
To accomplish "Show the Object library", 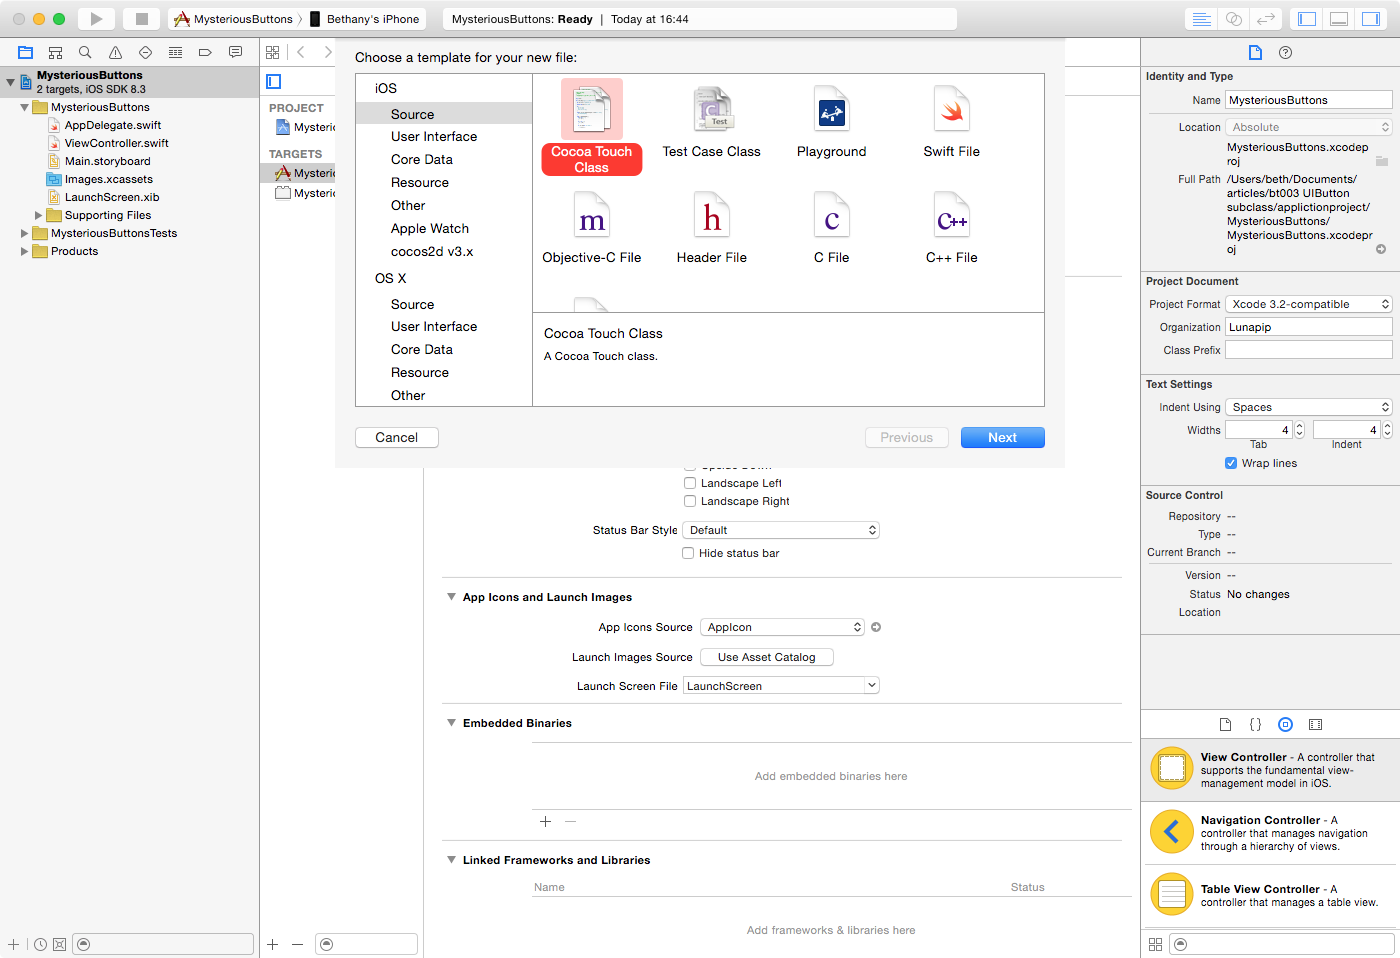I will tap(1286, 724).
